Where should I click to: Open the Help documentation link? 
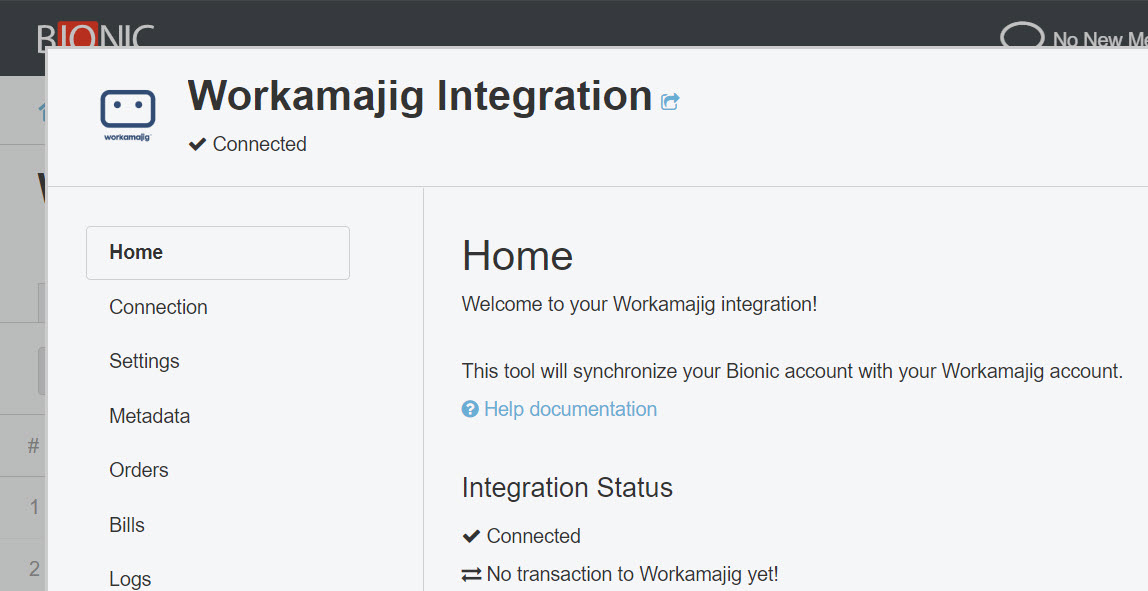[570, 409]
